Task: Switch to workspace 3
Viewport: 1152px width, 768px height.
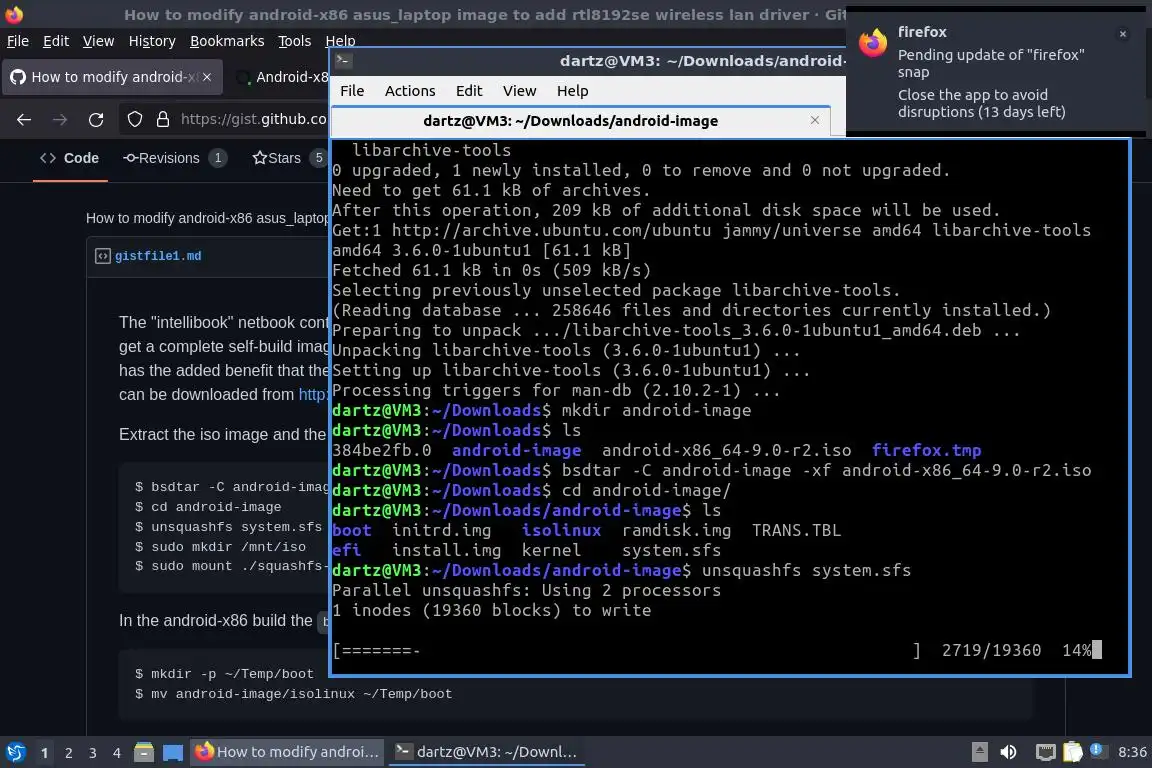Action: 93,753
